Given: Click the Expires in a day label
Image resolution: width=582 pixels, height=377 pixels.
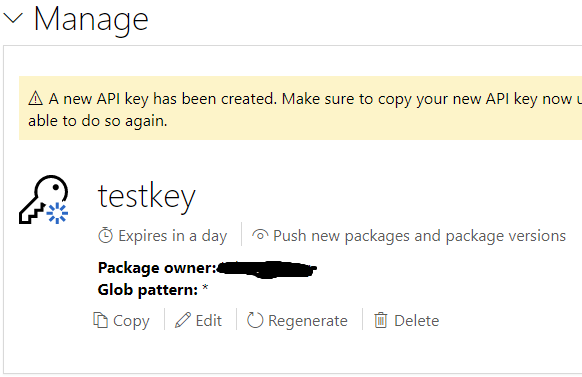Looking at the screenshot, I should [x=173, y=236].
